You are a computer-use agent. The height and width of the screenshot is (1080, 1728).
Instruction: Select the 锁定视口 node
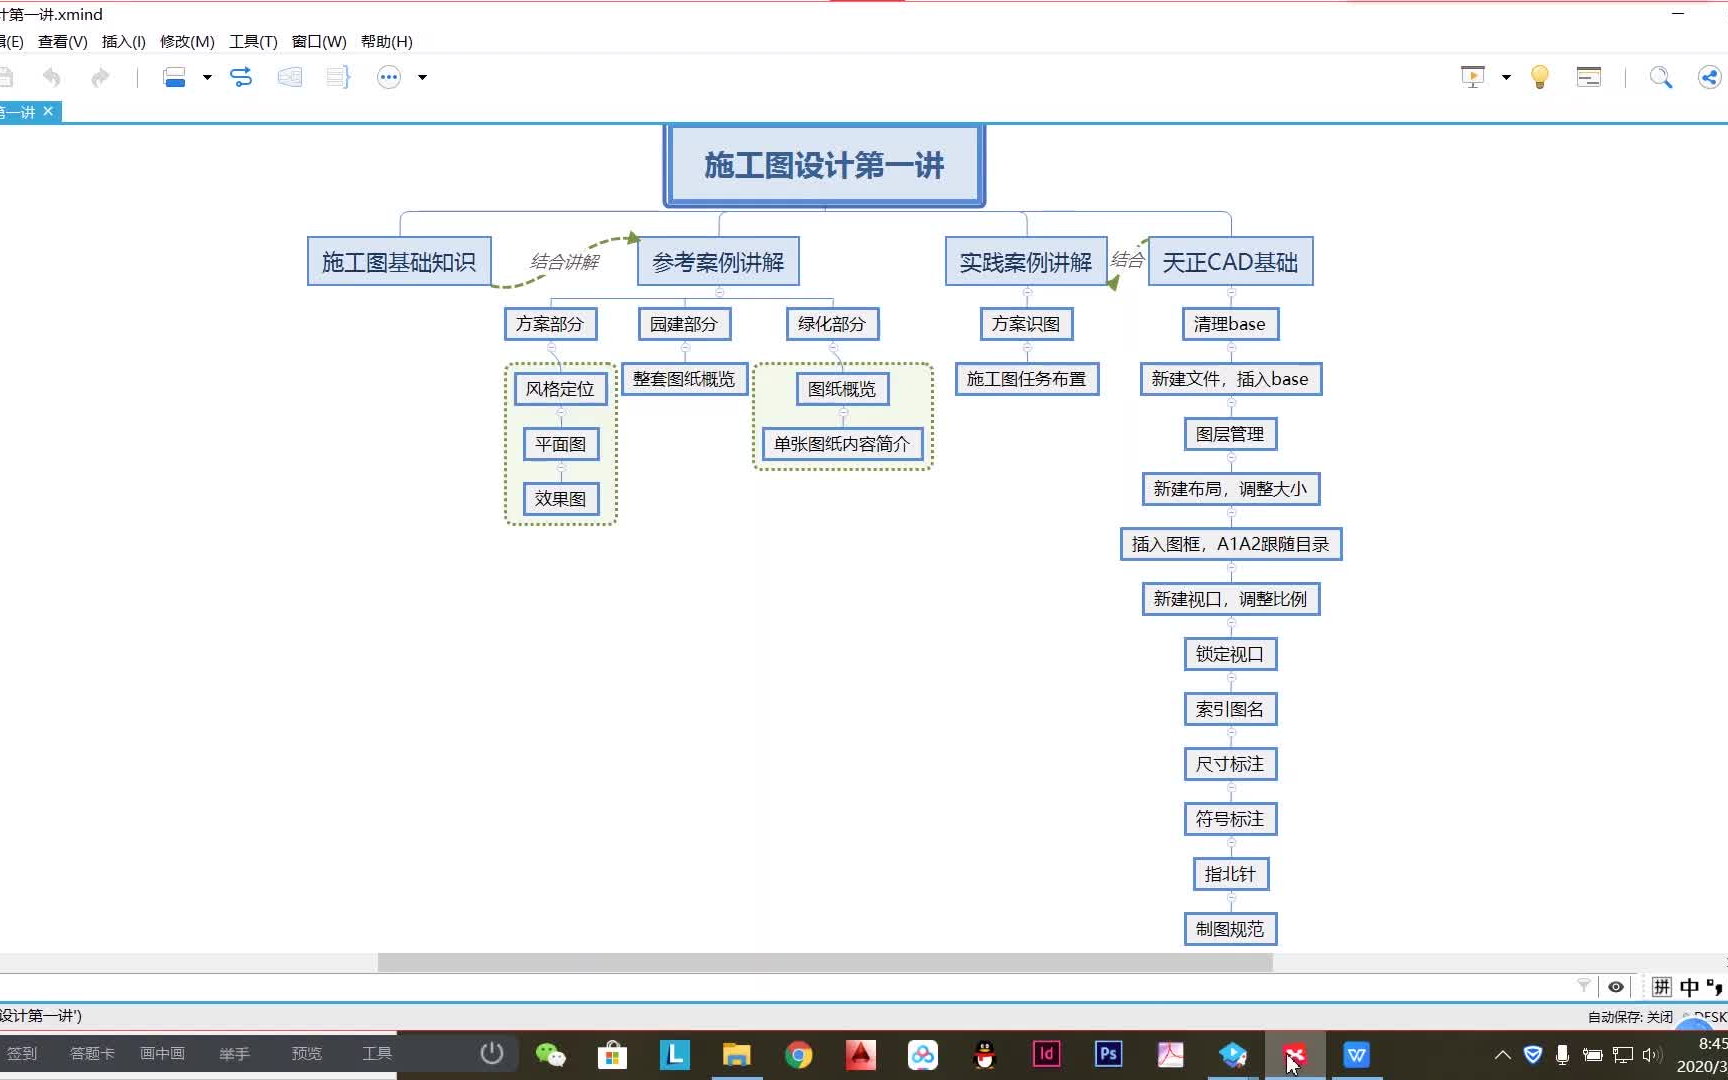tap(1230, 654)
